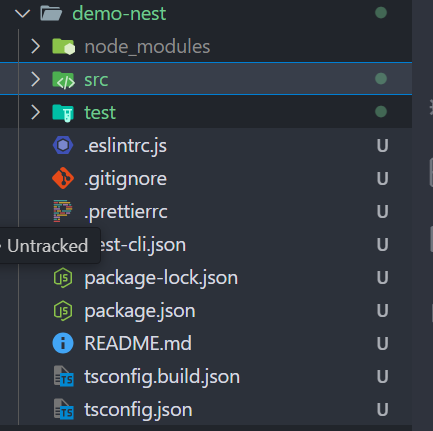Click the demo-nest open folder icon
This screenshot has width=433, height=431.
[x=51, y=14]
